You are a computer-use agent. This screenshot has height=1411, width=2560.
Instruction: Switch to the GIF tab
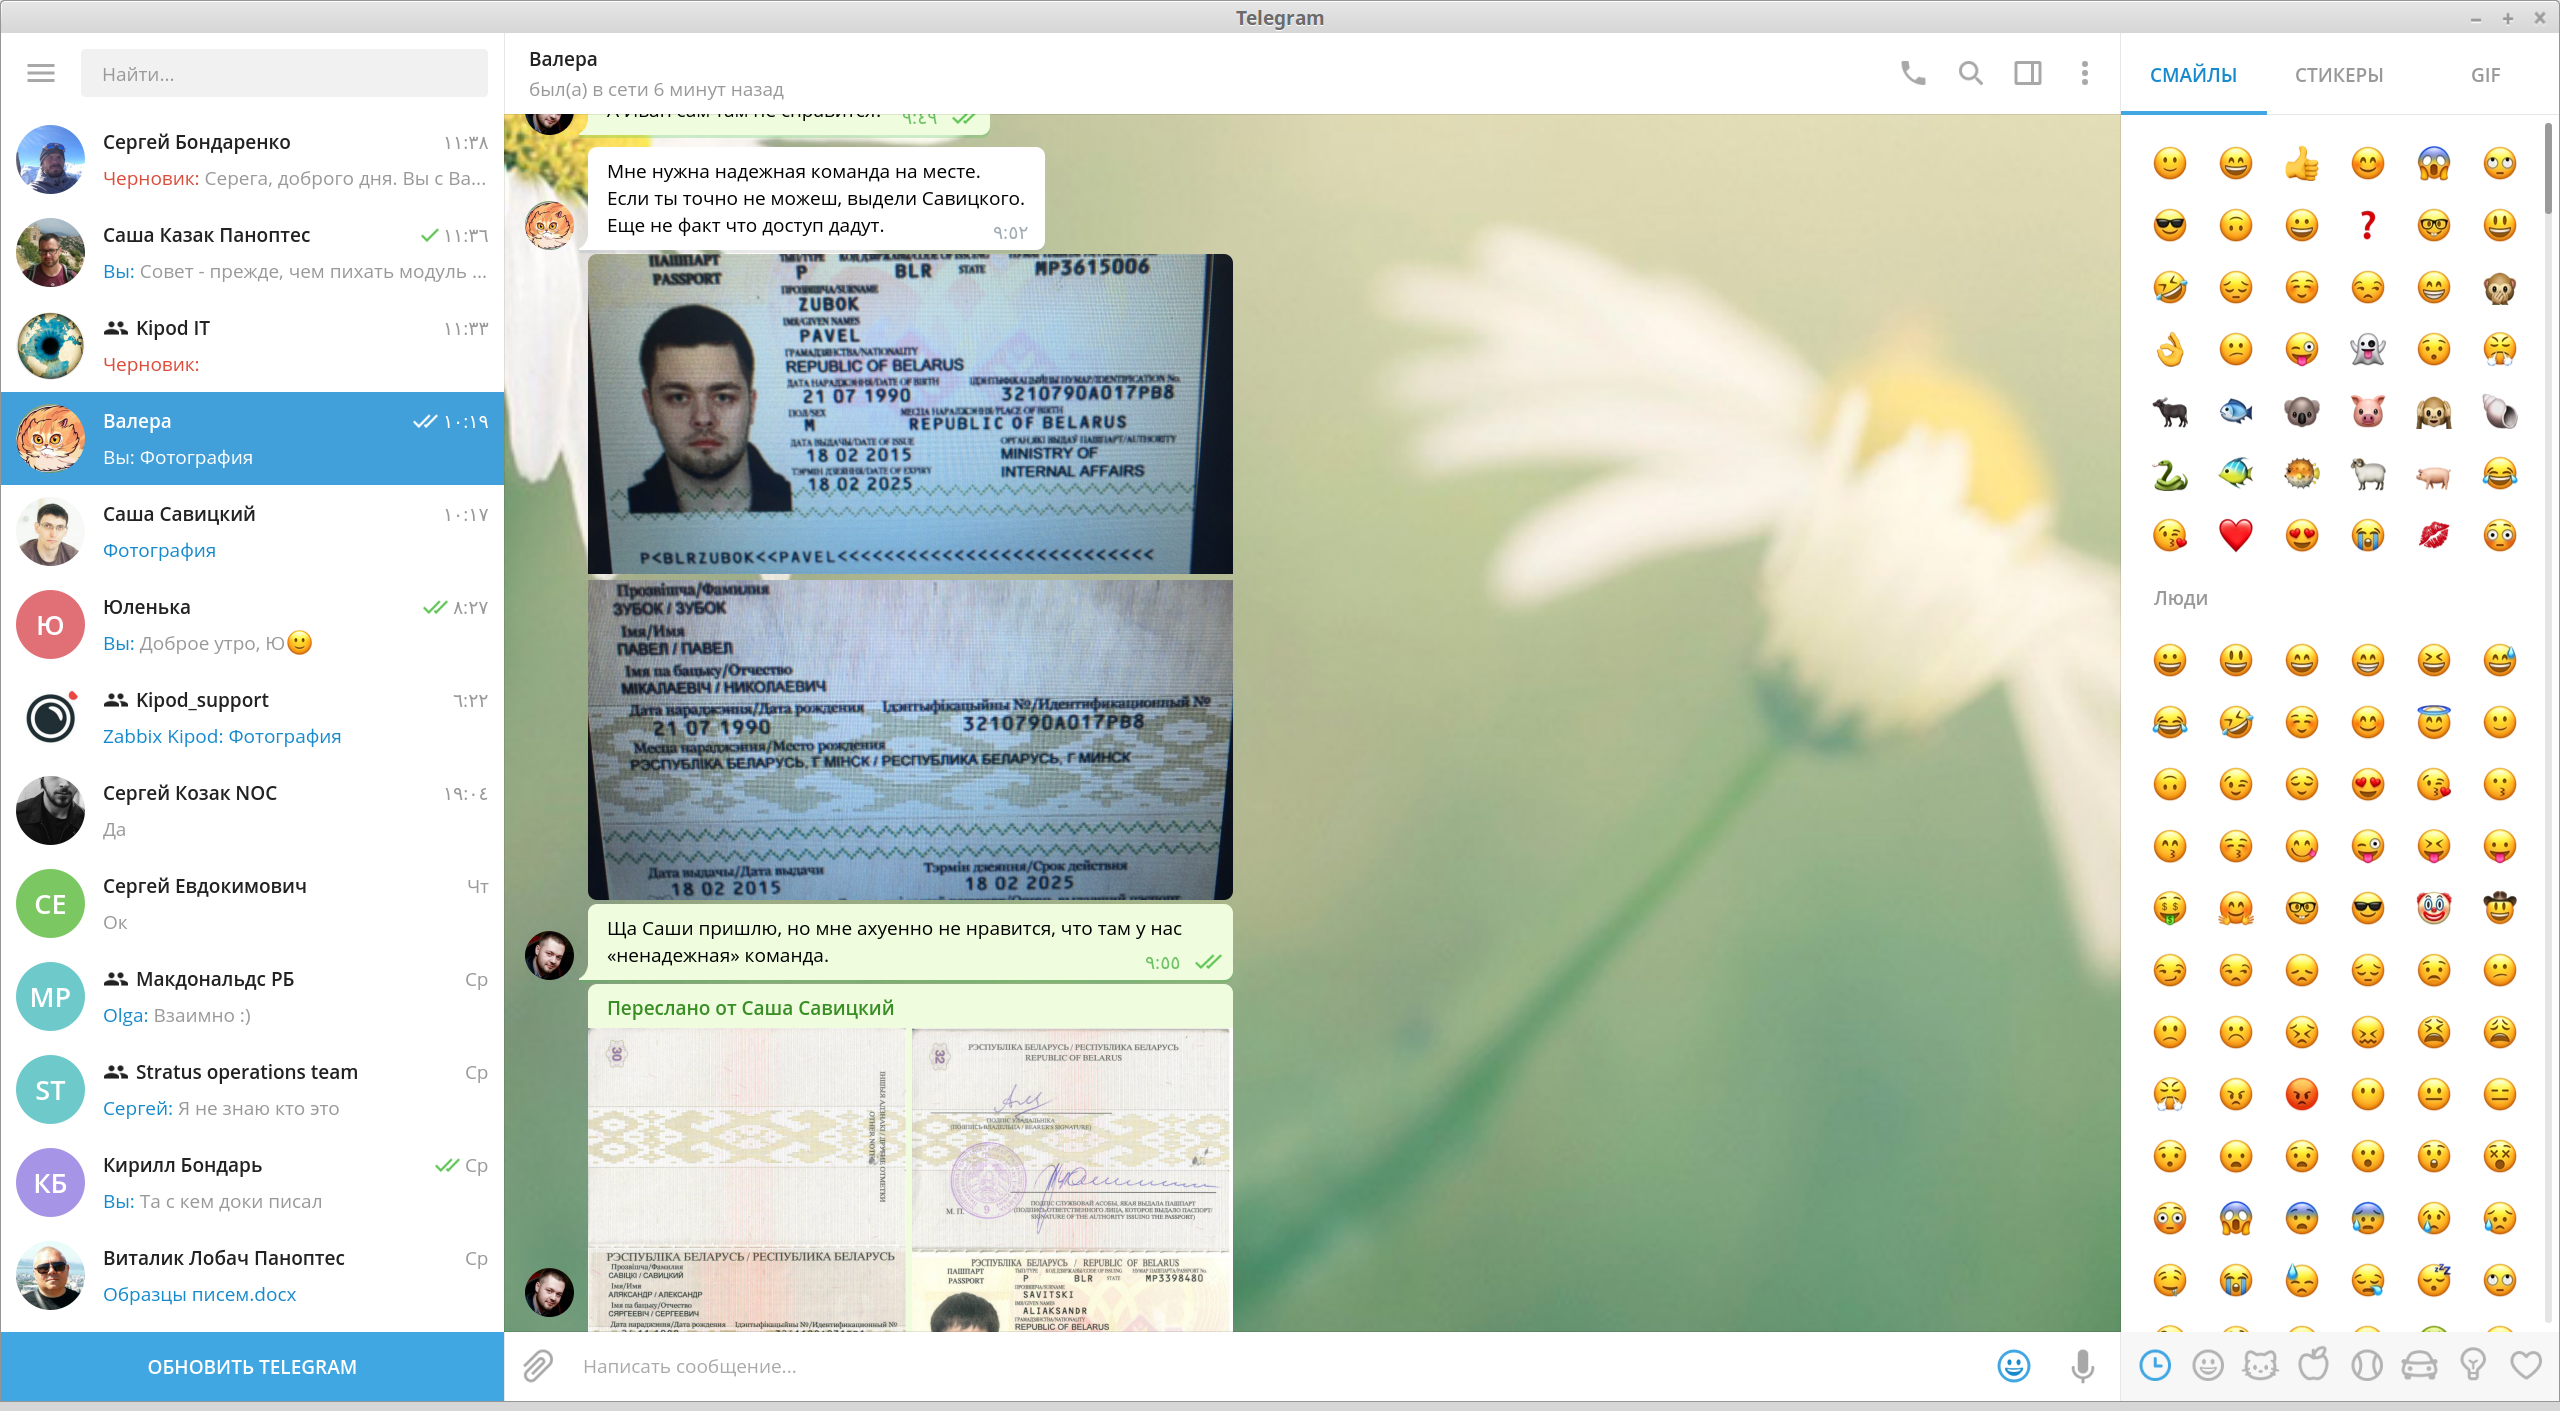pos(2485,75)
